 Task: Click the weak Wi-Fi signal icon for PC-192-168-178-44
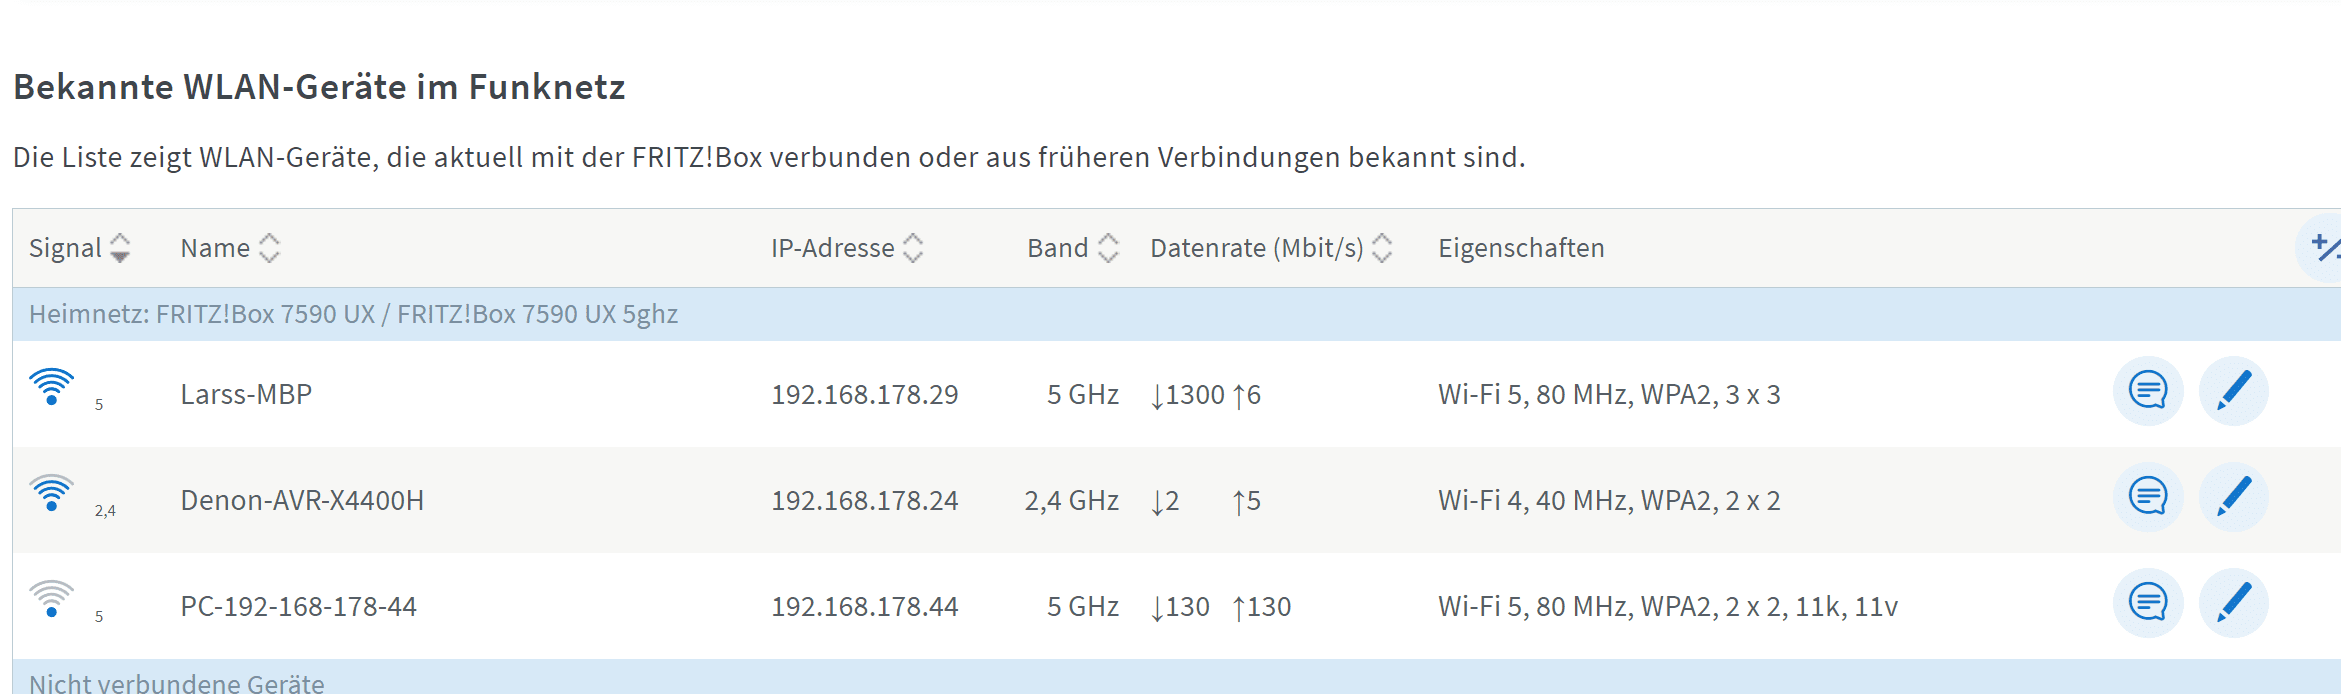coord(51,599)
